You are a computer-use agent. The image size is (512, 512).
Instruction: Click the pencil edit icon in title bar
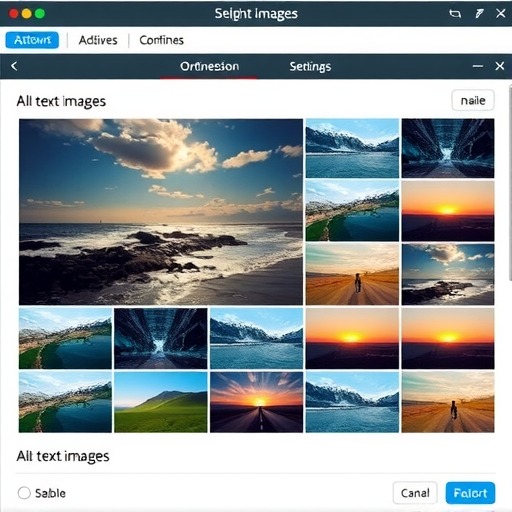(x=479, y=14)
